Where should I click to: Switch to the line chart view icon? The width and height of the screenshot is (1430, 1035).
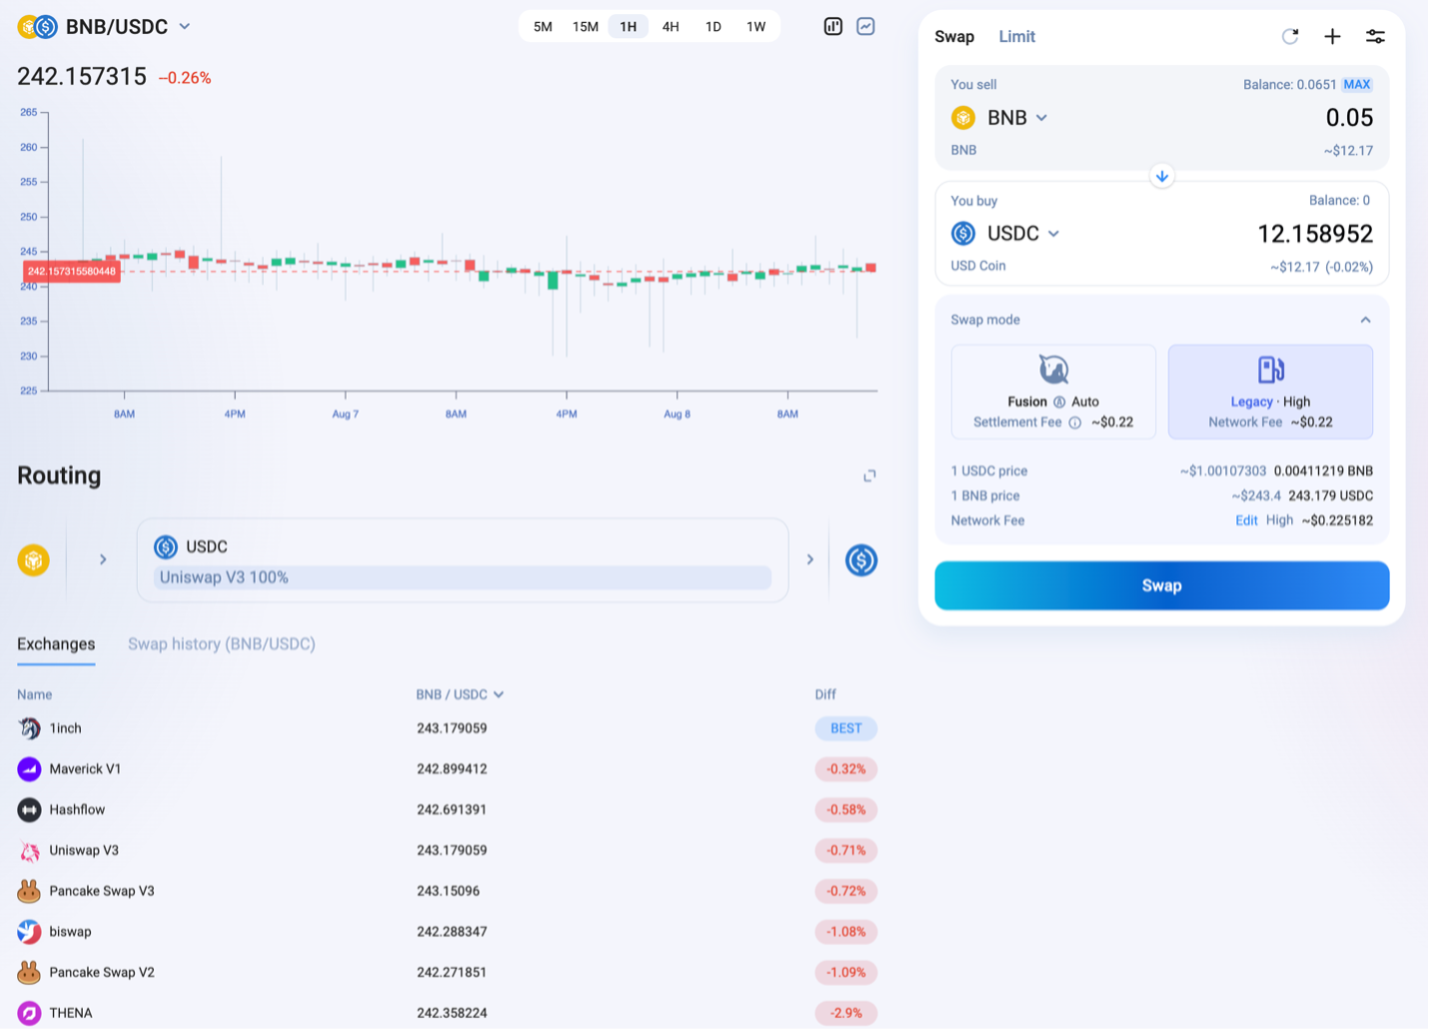tap(866, 27)
